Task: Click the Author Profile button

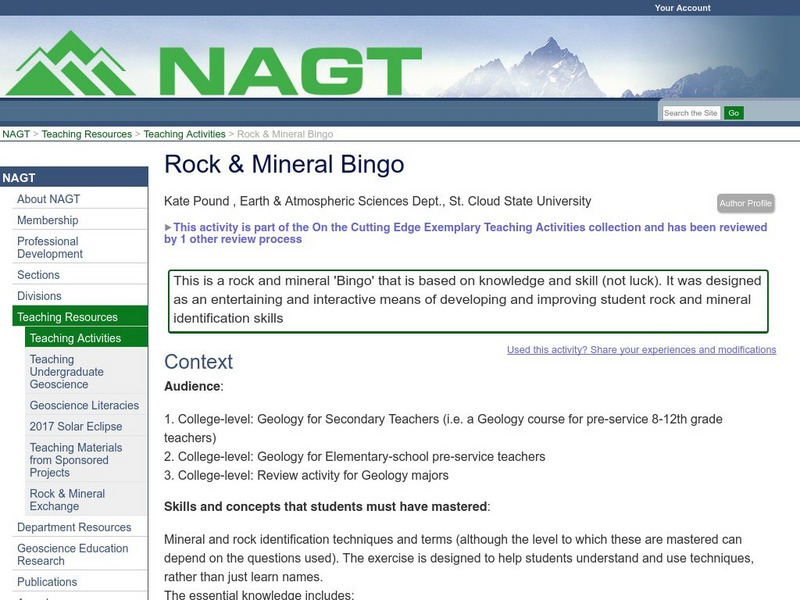Action: [x=745, y=202]
